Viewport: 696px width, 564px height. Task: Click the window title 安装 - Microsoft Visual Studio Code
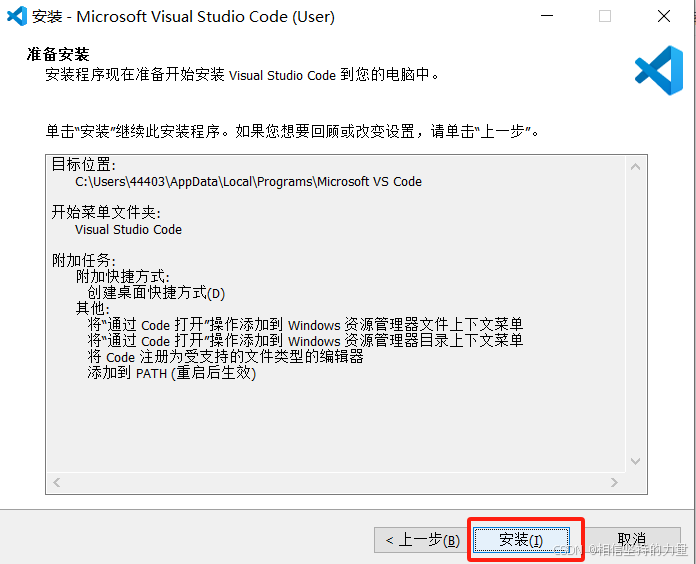pyautogui.click(x=183, y=16)
